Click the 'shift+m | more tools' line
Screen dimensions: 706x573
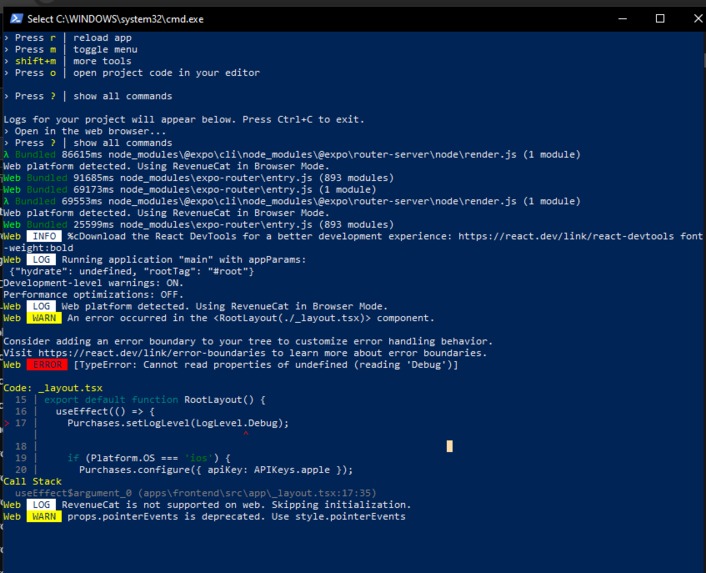pyautogui.click(x=68, y=61)
